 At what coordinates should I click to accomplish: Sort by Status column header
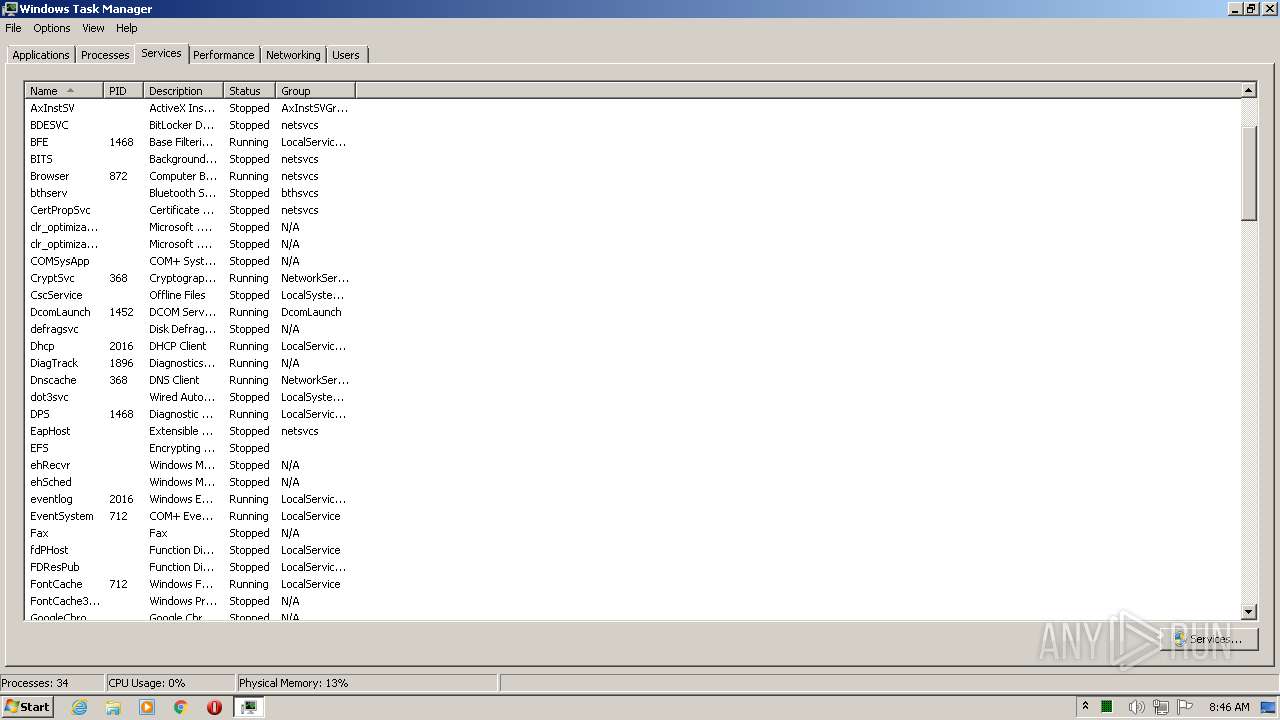249,91
